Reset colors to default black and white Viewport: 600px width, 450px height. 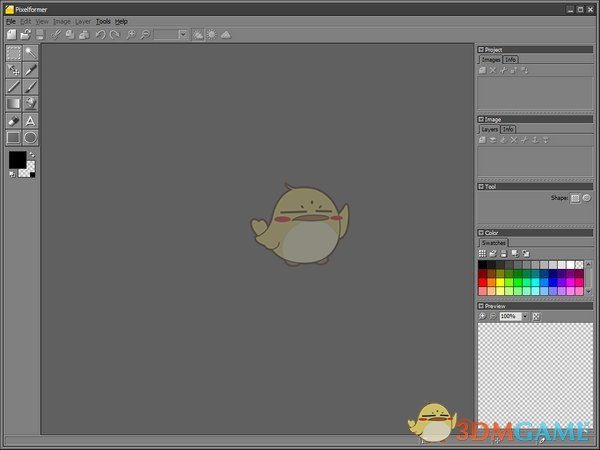(x=12, y=174)
